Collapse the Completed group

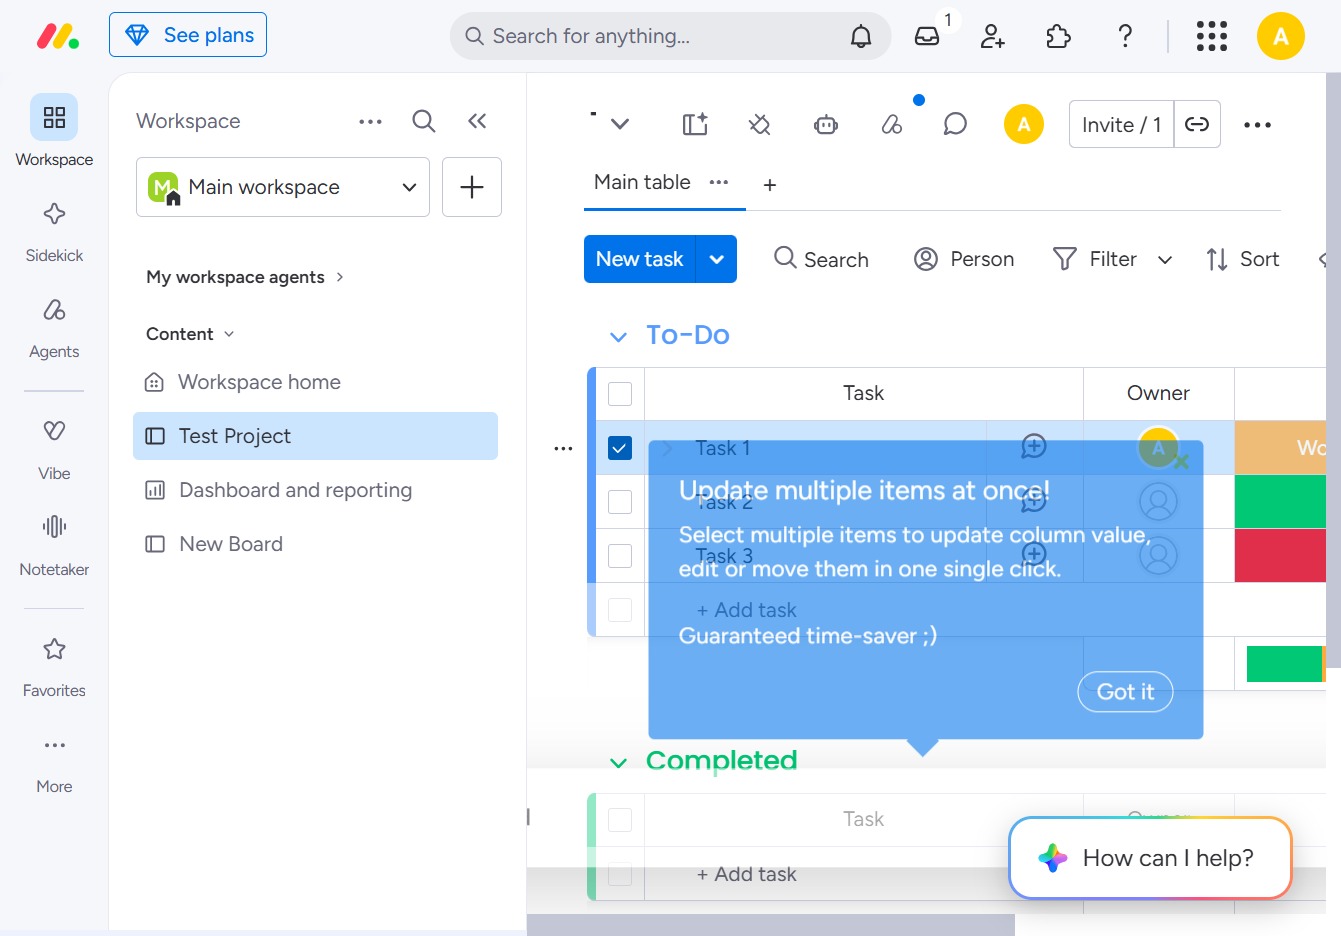(618, 763)
